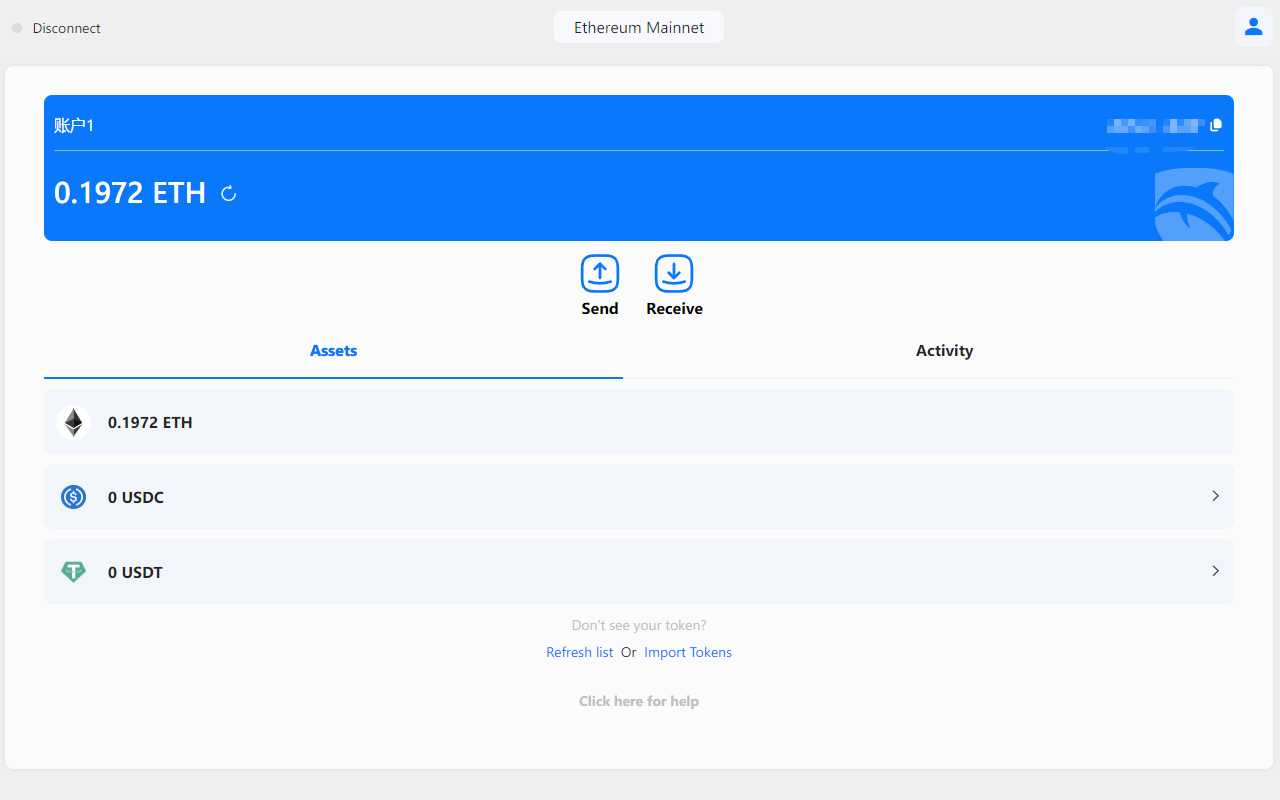The image size is (1280, 800).
Task: Click here for help
Action: coord(638,700)
